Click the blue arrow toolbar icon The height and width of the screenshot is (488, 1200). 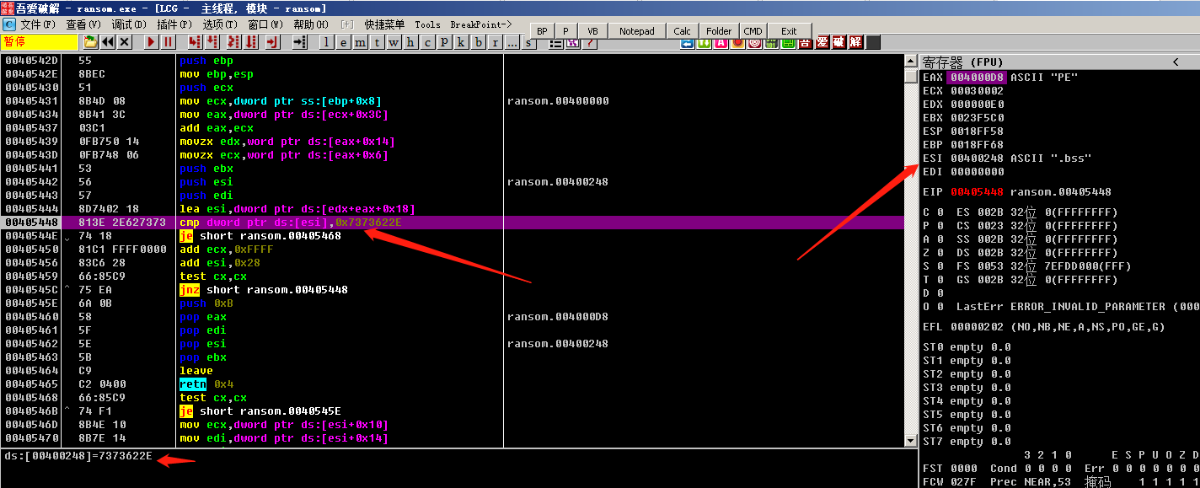pyautogui.click(x=687, y=42)
